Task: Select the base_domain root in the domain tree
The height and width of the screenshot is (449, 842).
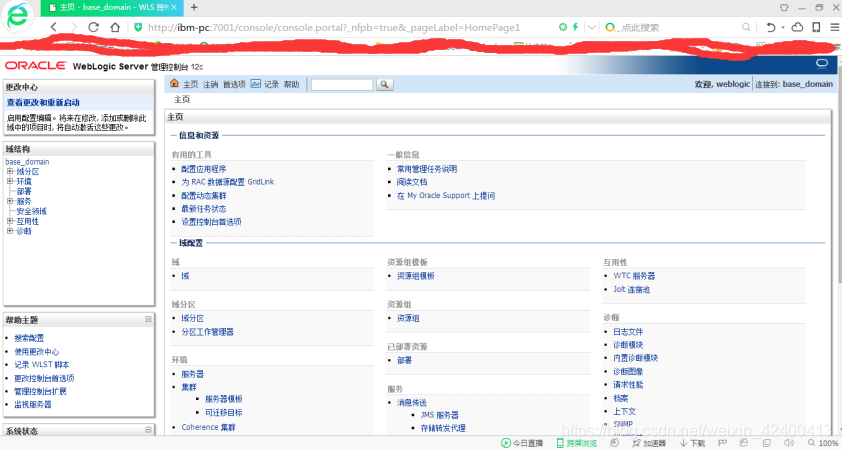Action: pyautogui.click(x=27, y=162)
